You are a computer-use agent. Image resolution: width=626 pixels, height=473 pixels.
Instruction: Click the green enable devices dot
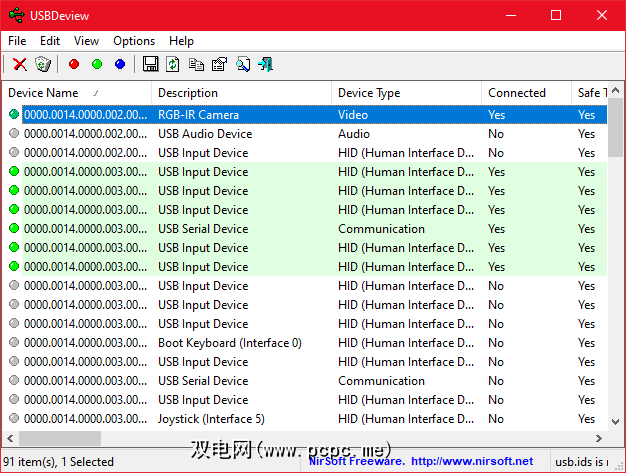point(97,64)
